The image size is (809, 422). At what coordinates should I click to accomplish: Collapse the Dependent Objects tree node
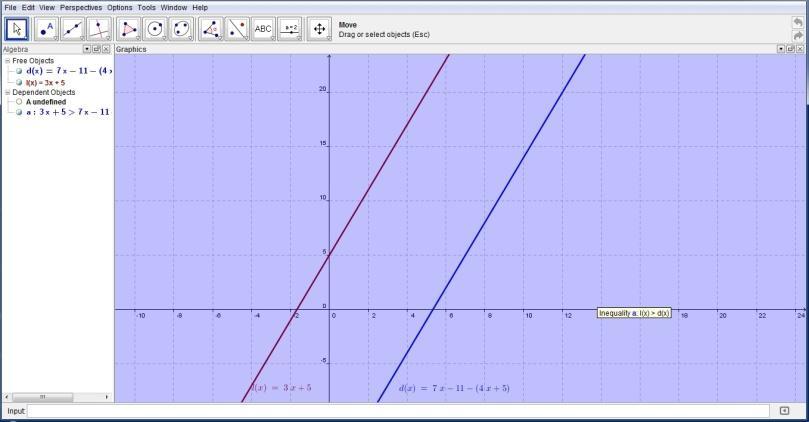pyautogui.click(x=8, y=92)
